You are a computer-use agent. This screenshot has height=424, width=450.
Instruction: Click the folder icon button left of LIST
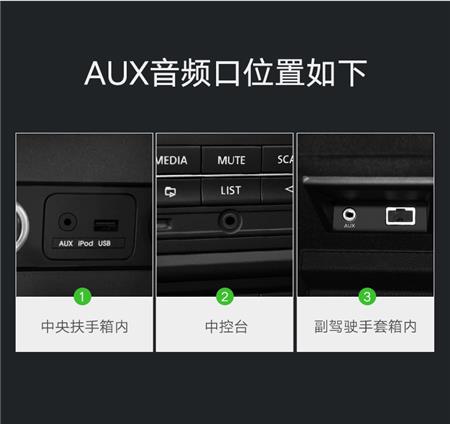coord(170,191)
